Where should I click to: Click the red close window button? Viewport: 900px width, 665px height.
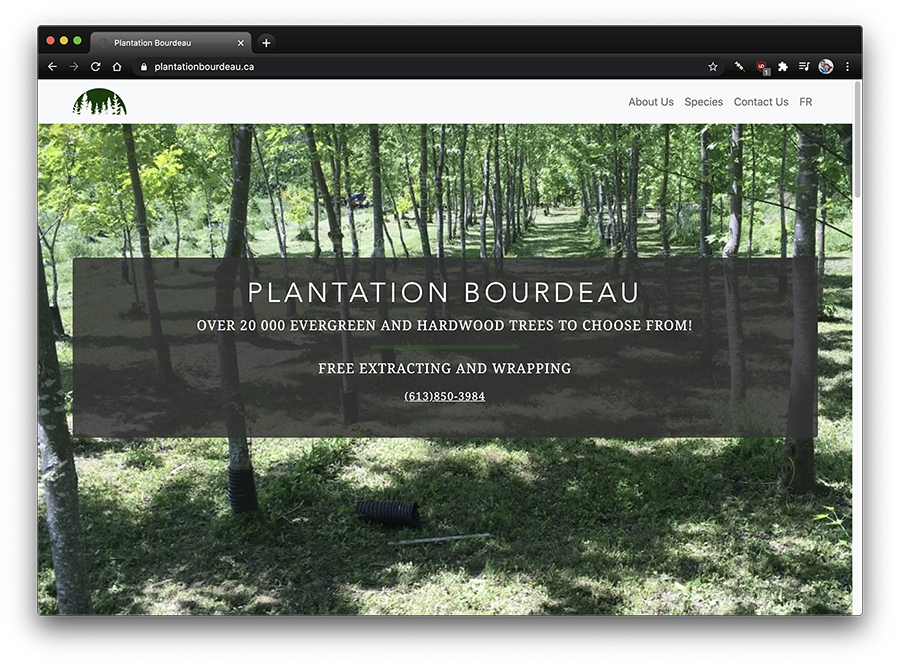51,41
